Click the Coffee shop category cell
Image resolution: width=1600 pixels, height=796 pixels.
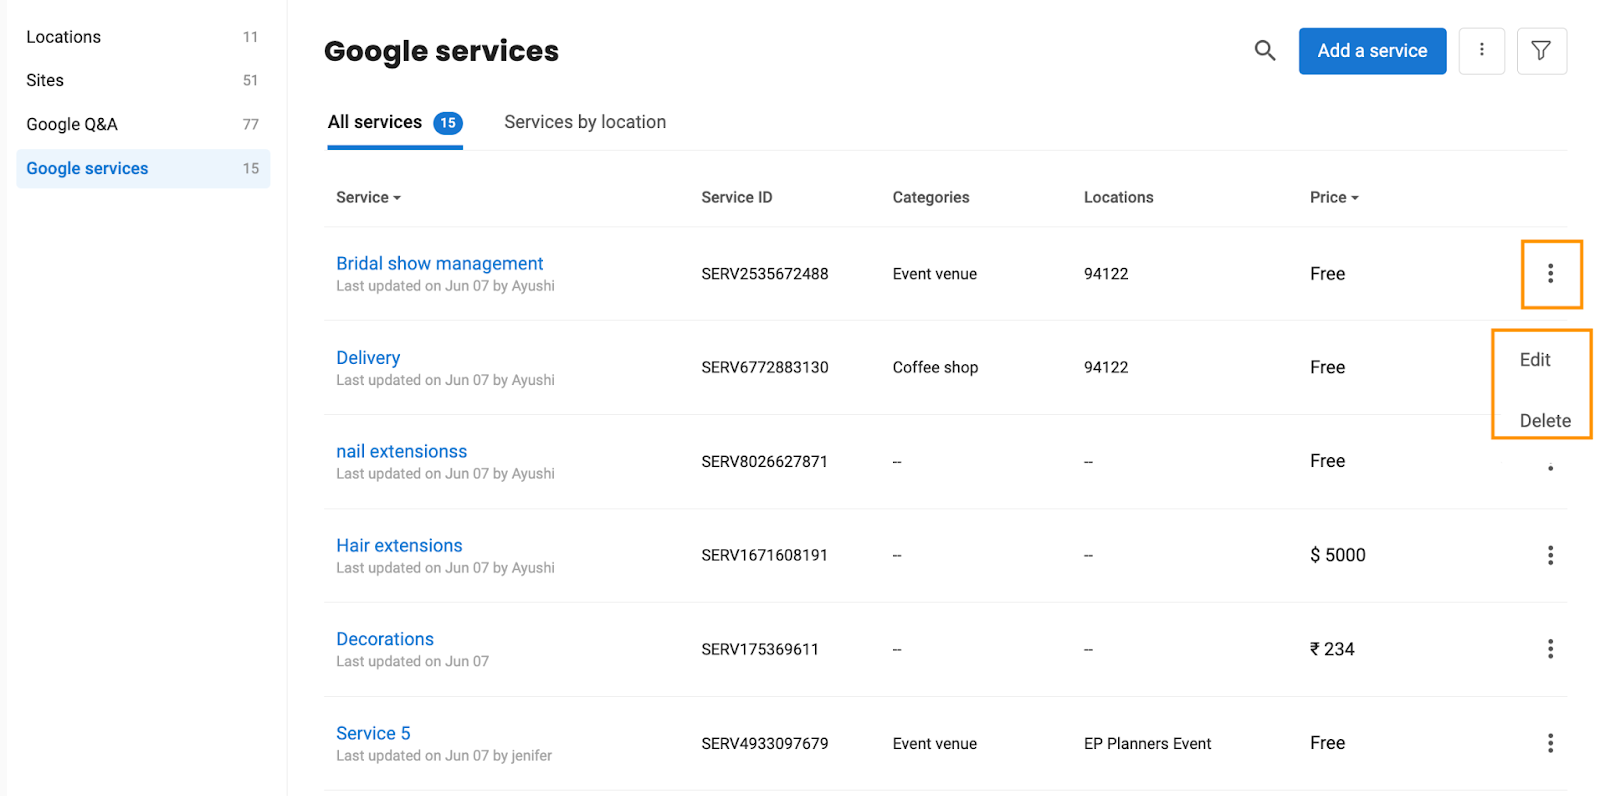point(935,367)
